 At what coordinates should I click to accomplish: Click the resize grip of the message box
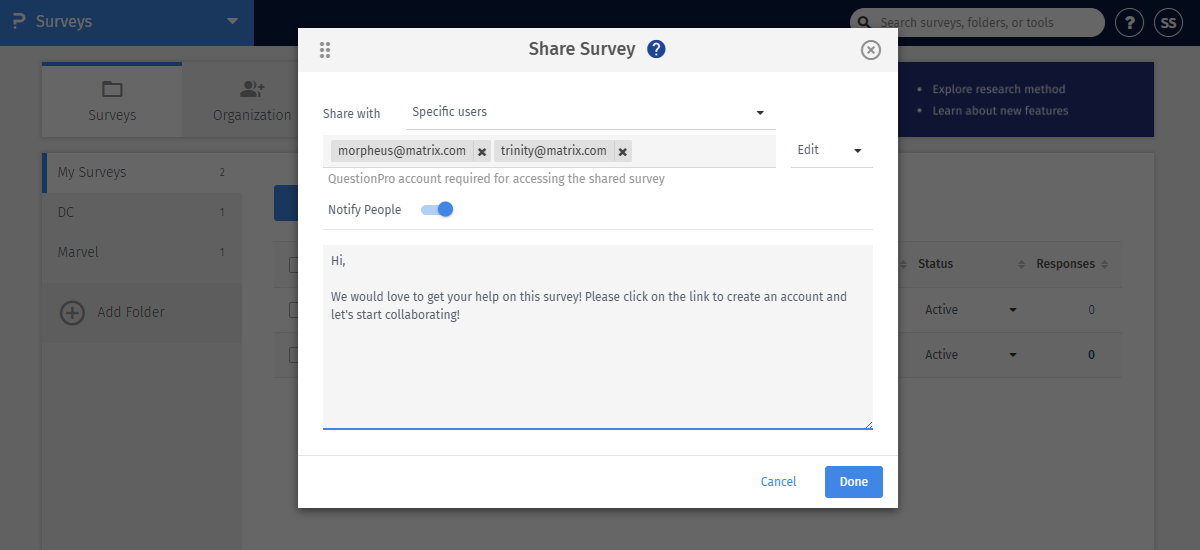867,423
